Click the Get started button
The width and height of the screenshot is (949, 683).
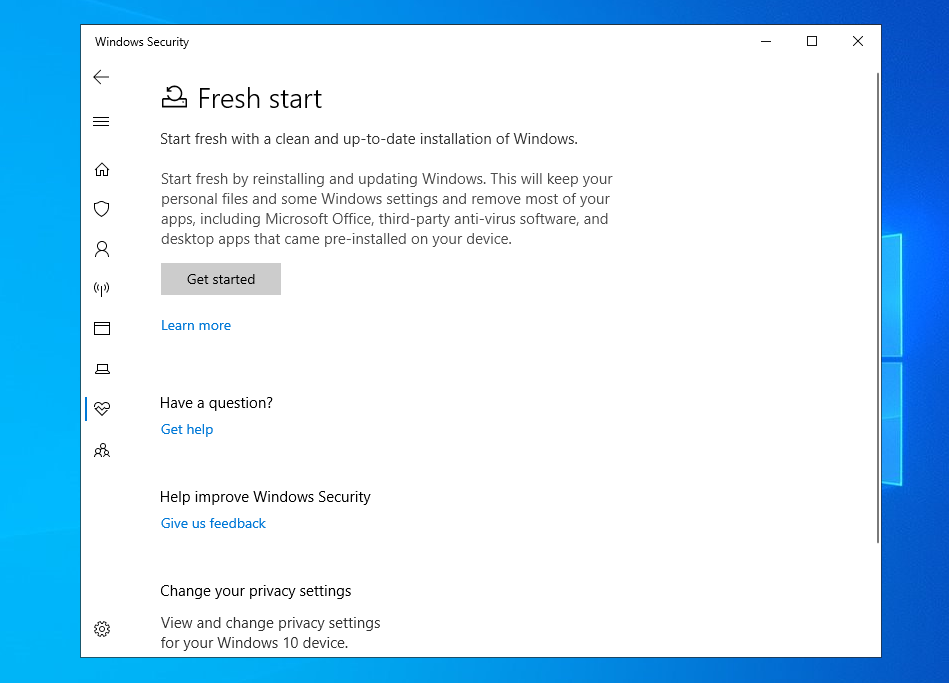point(221,279)
